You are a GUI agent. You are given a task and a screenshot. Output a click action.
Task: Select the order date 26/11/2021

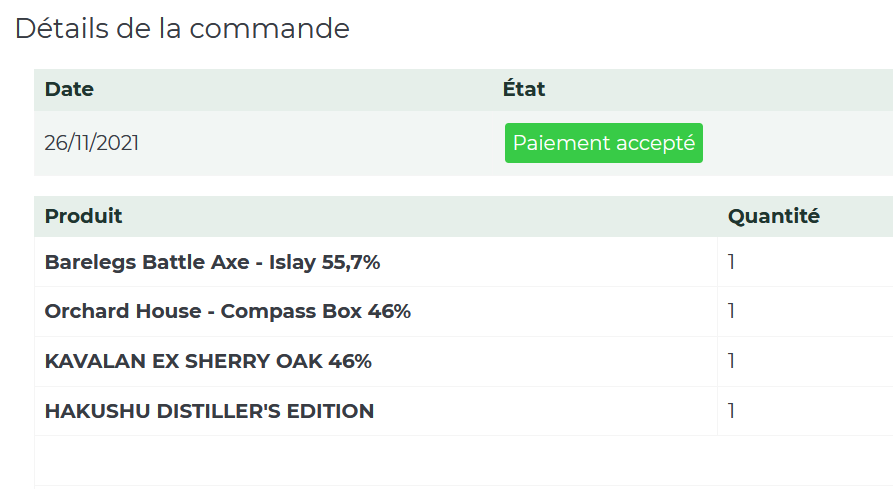coord(92,143)
